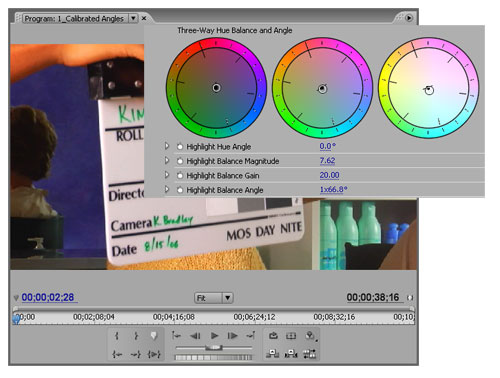Click the duration timecode 00;00;38;16

(373, 297)
